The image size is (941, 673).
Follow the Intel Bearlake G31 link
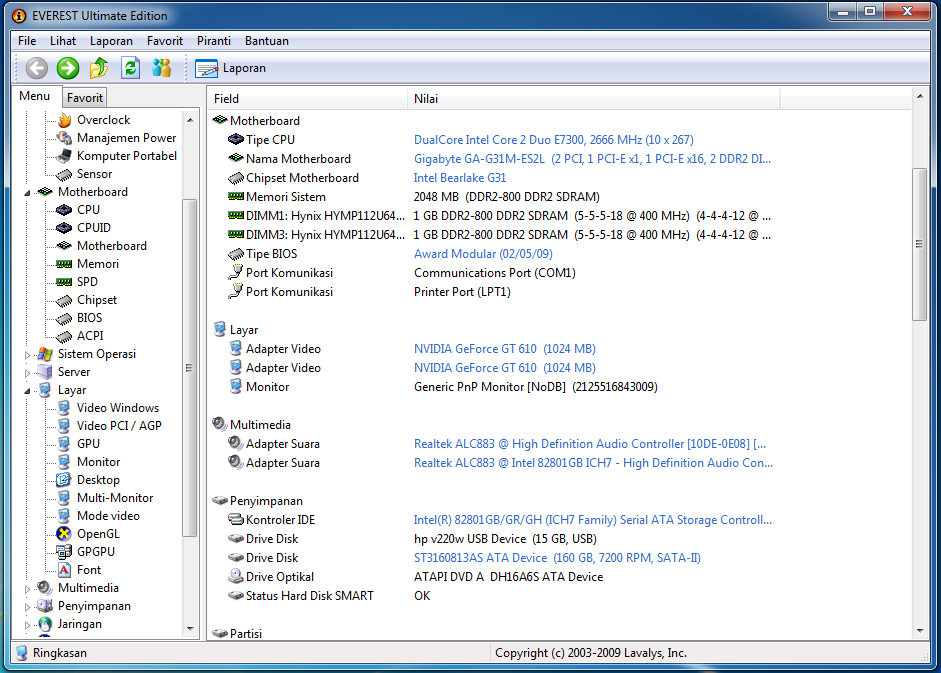click(x=460, y=178)
